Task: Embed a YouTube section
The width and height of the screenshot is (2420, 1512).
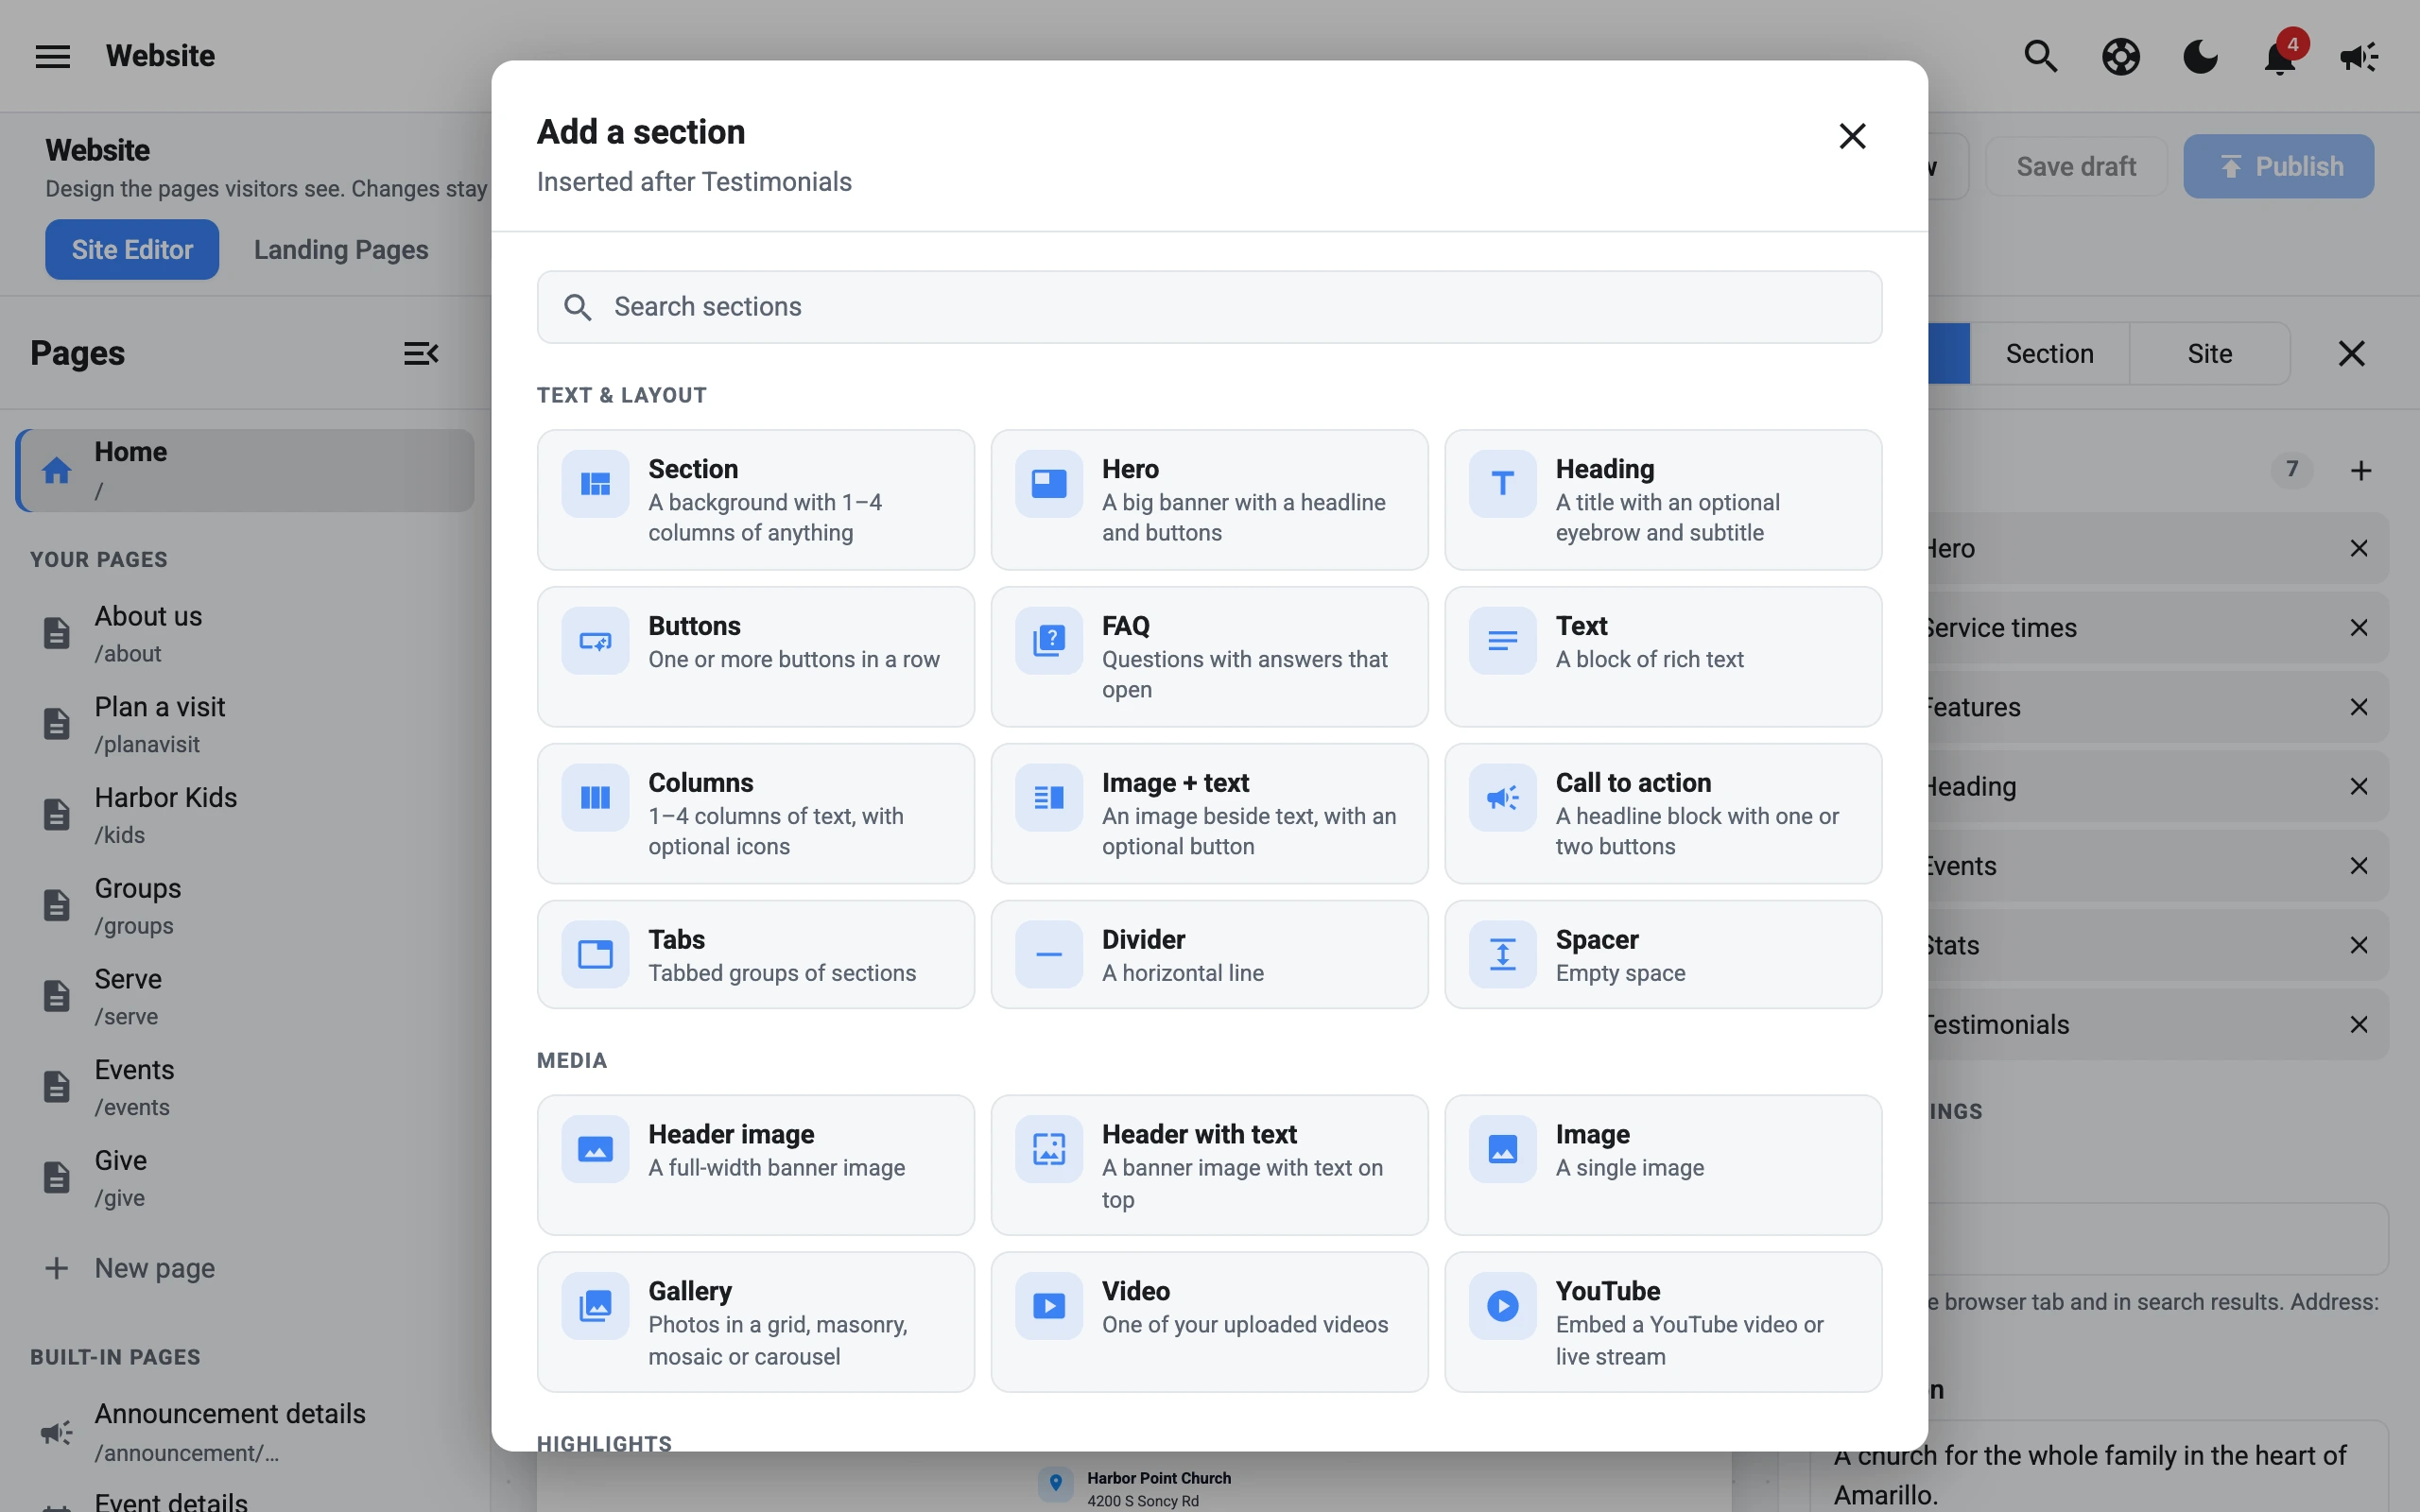Action: click(x=1663, y=1322)
